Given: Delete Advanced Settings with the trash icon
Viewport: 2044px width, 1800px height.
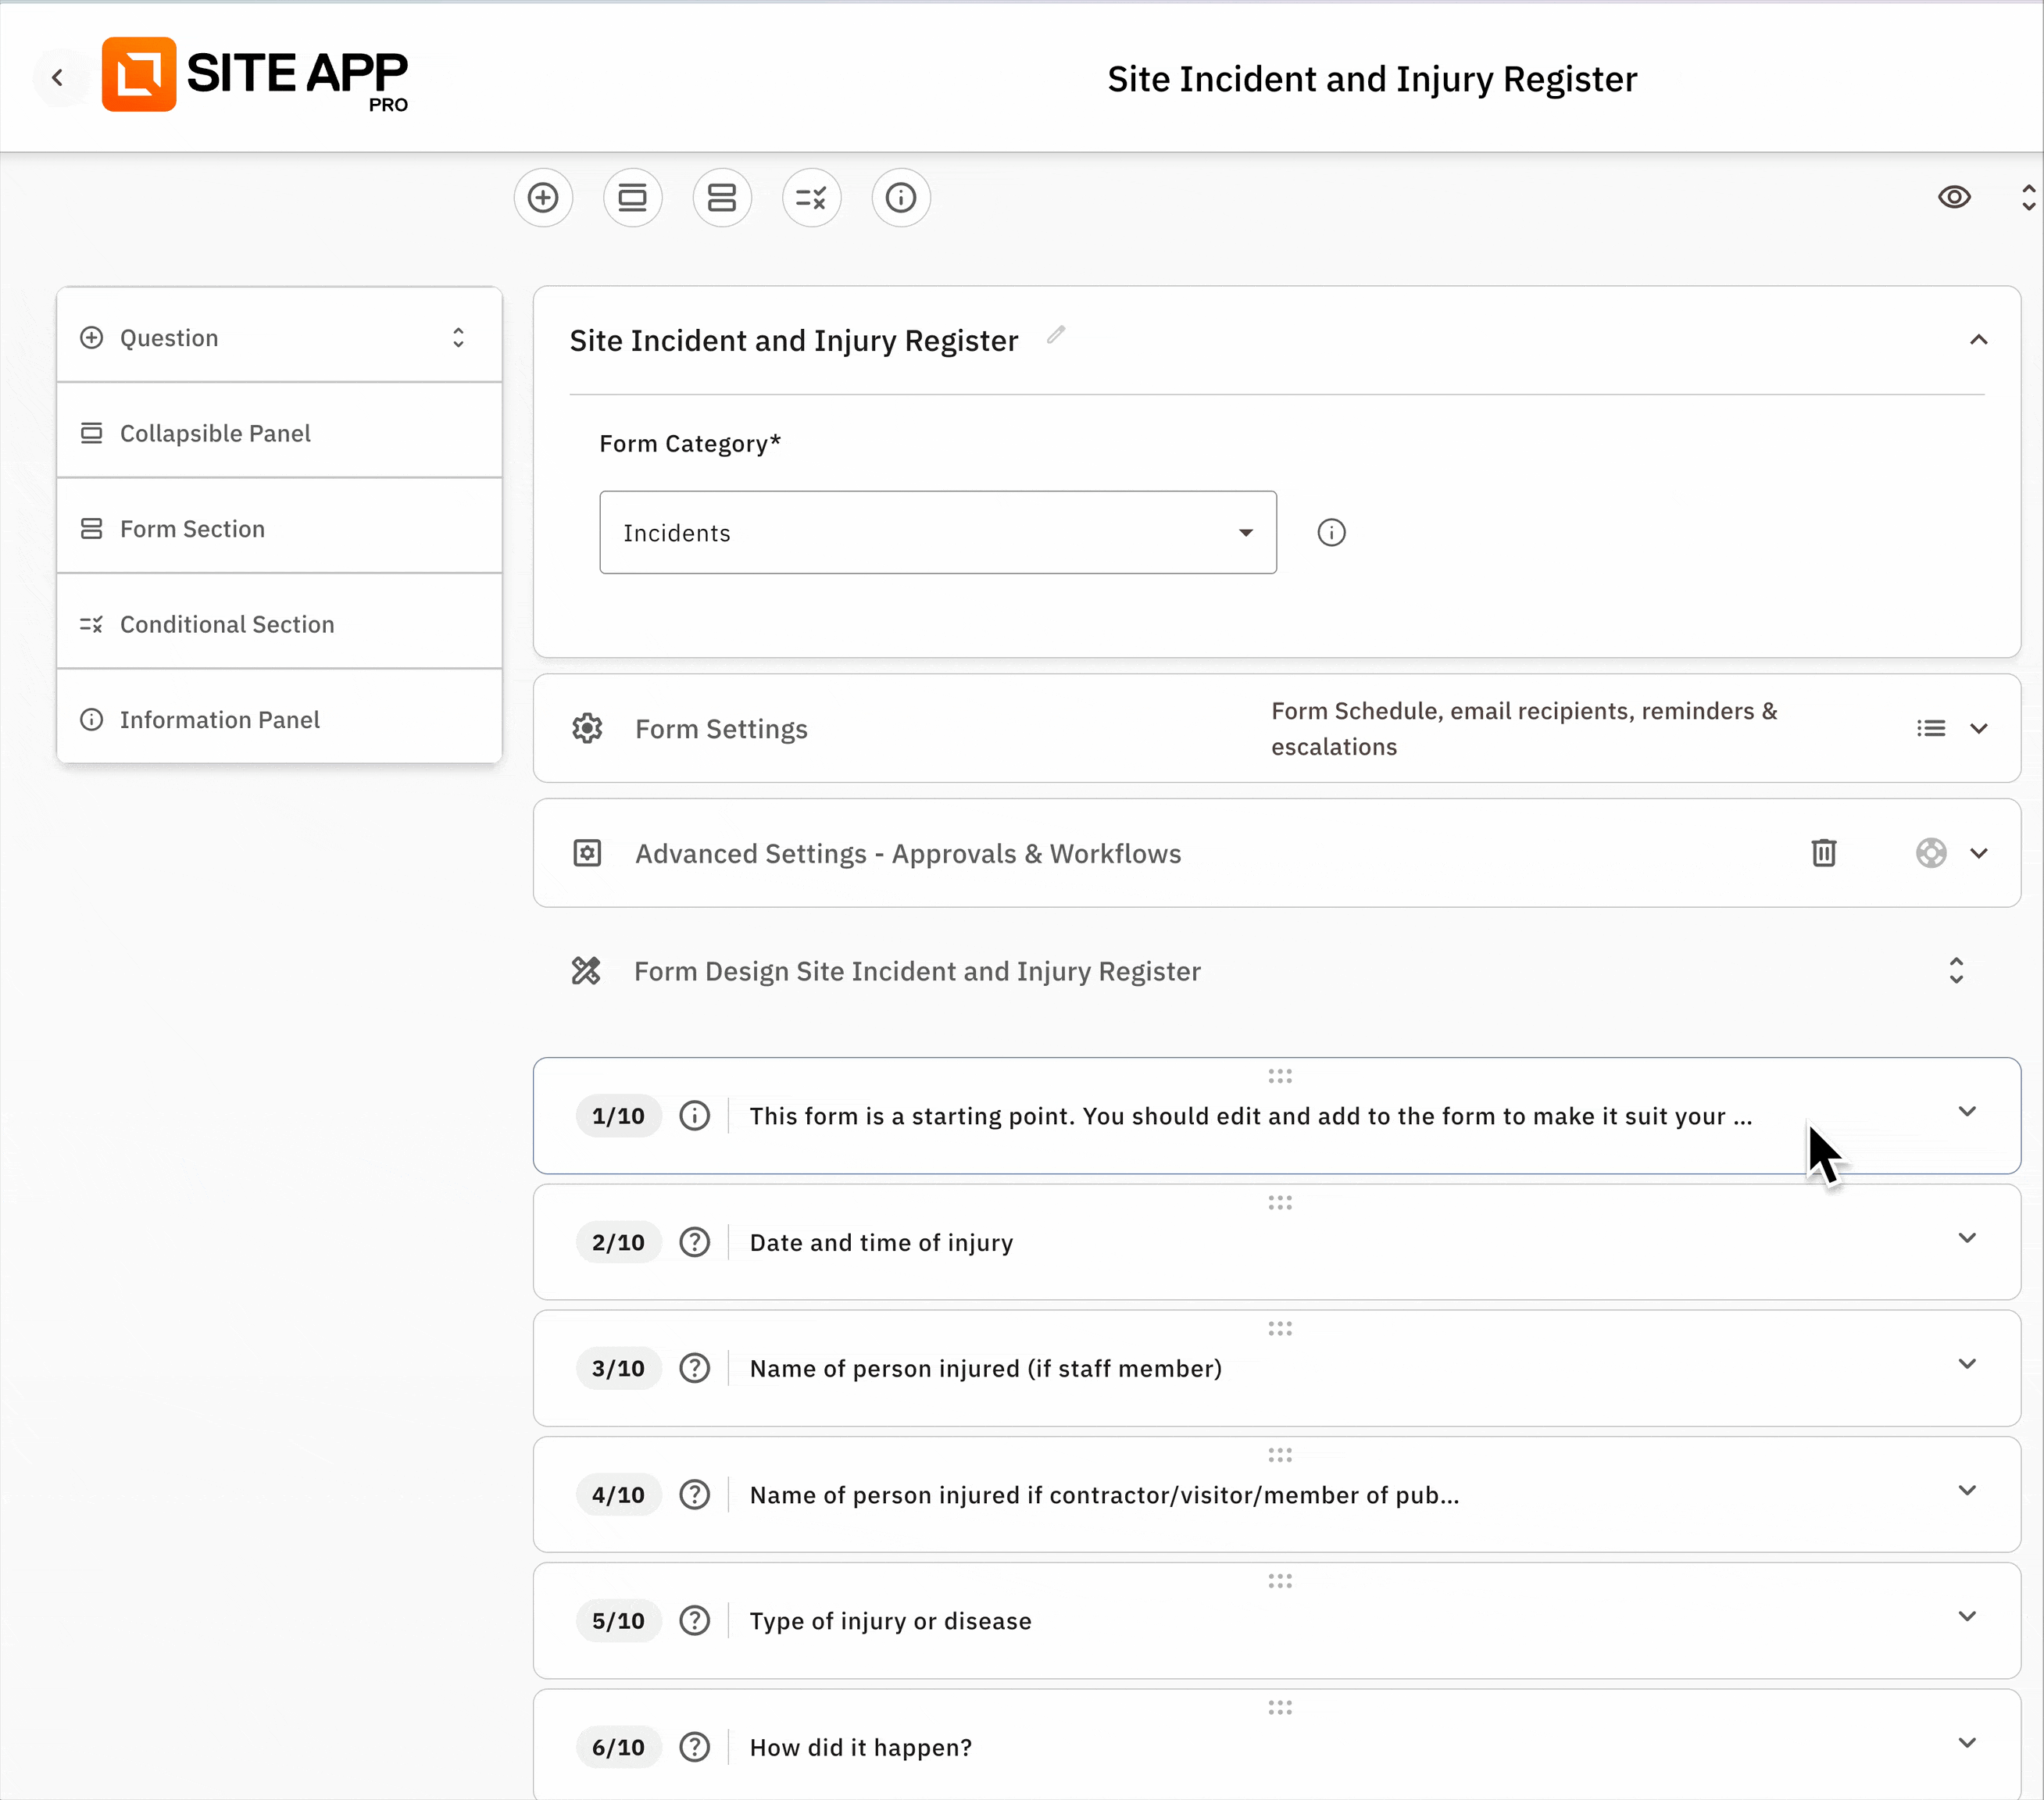Looking at the screenshot, I should (x=1824, y=853).
